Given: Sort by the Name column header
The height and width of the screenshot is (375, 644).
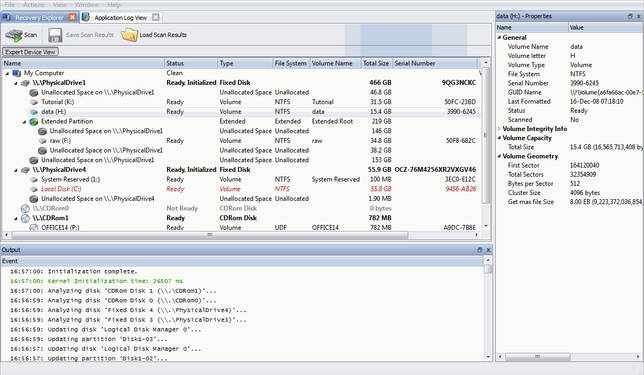Looking at the screenshot, I should [83, 64].
